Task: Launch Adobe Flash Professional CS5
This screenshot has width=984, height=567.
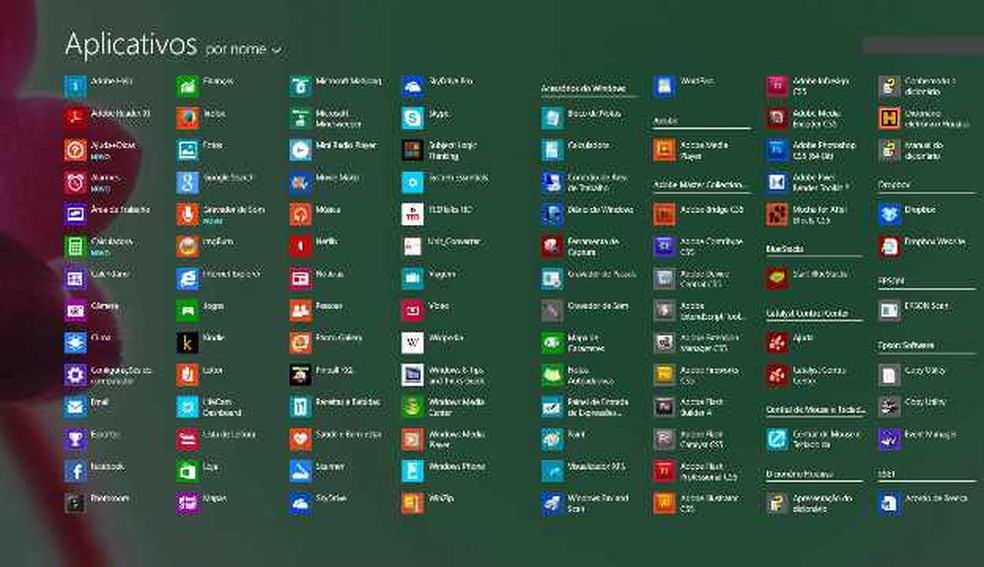Action: [x=695, y=471]
